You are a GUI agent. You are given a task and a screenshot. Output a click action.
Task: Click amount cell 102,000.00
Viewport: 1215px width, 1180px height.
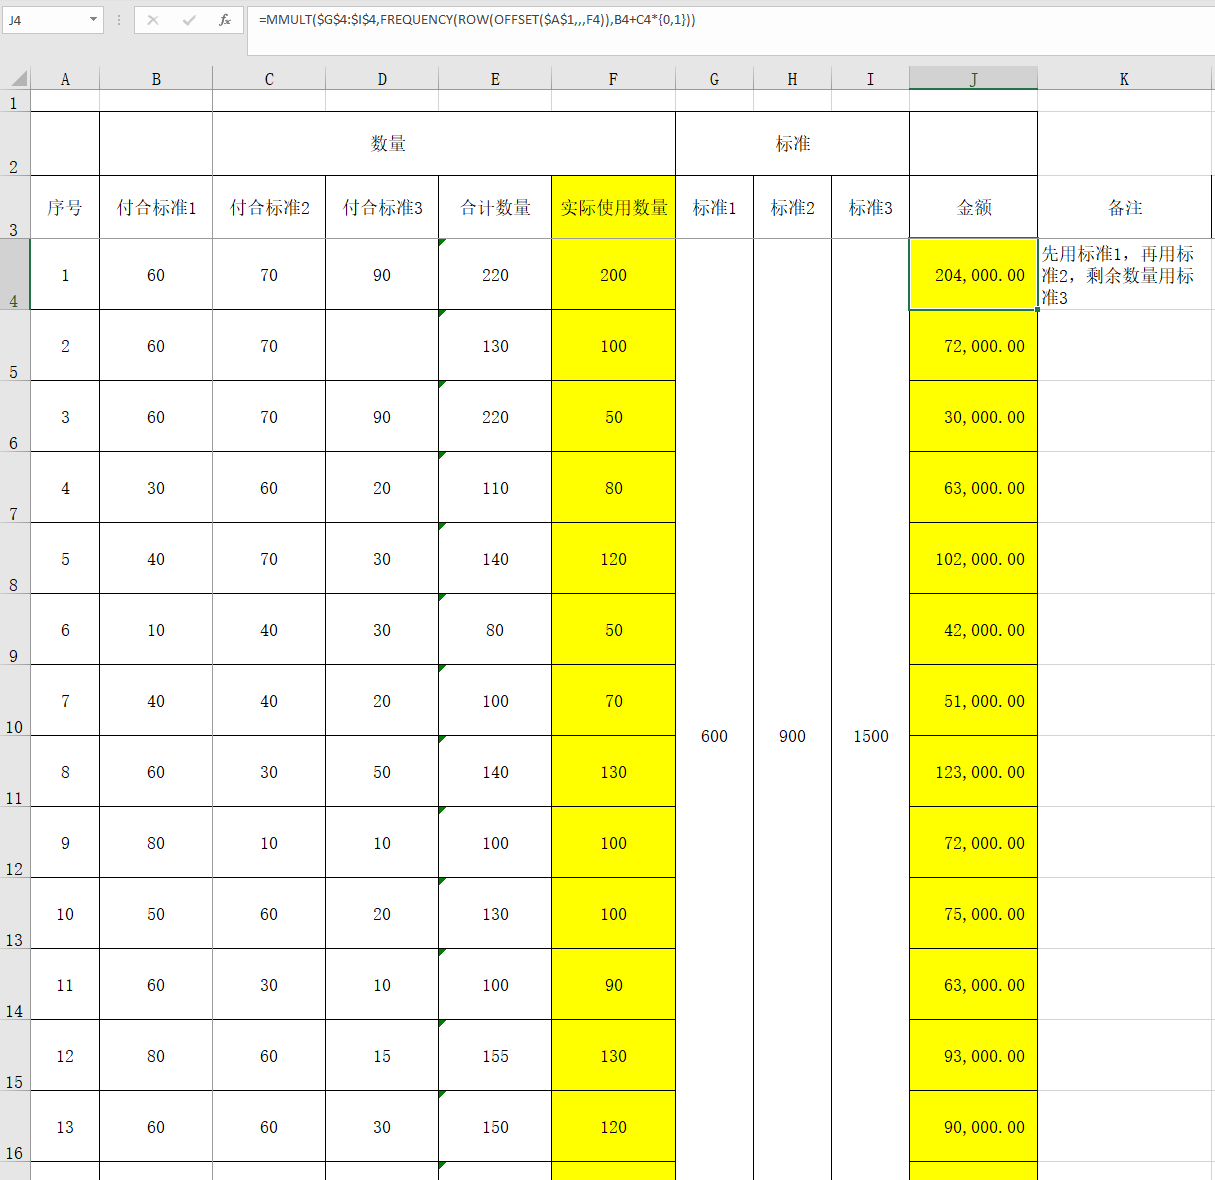coord(973,558)
